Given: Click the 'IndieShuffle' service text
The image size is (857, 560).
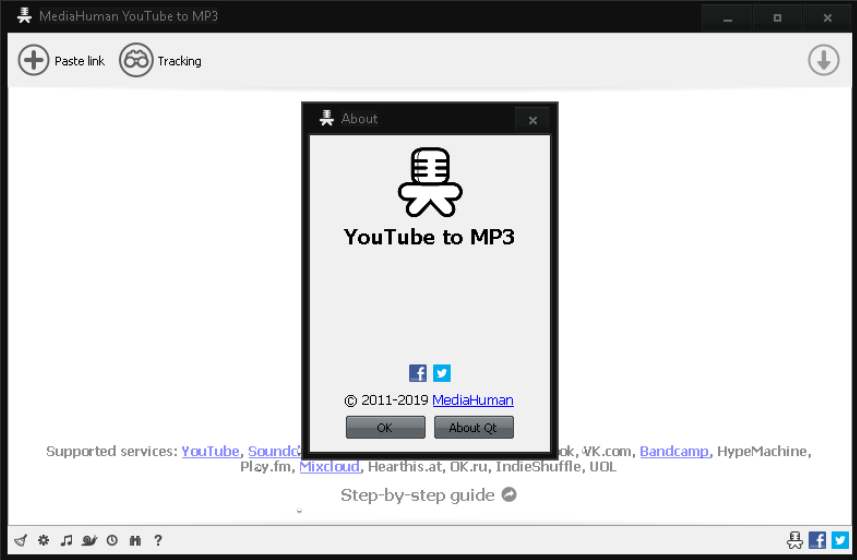Looking at the screenshot, I should coord(538,467).
